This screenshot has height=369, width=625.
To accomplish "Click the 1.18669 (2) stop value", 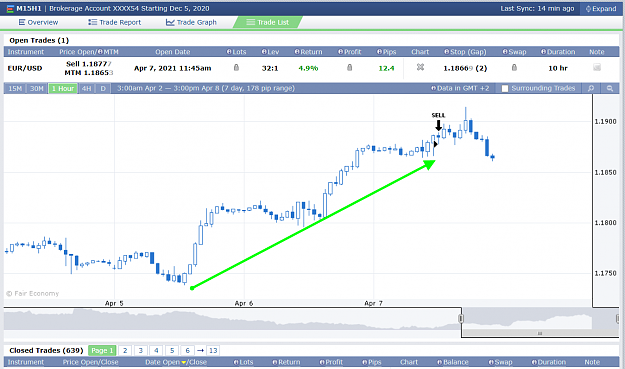I will [x=465, y=68].
